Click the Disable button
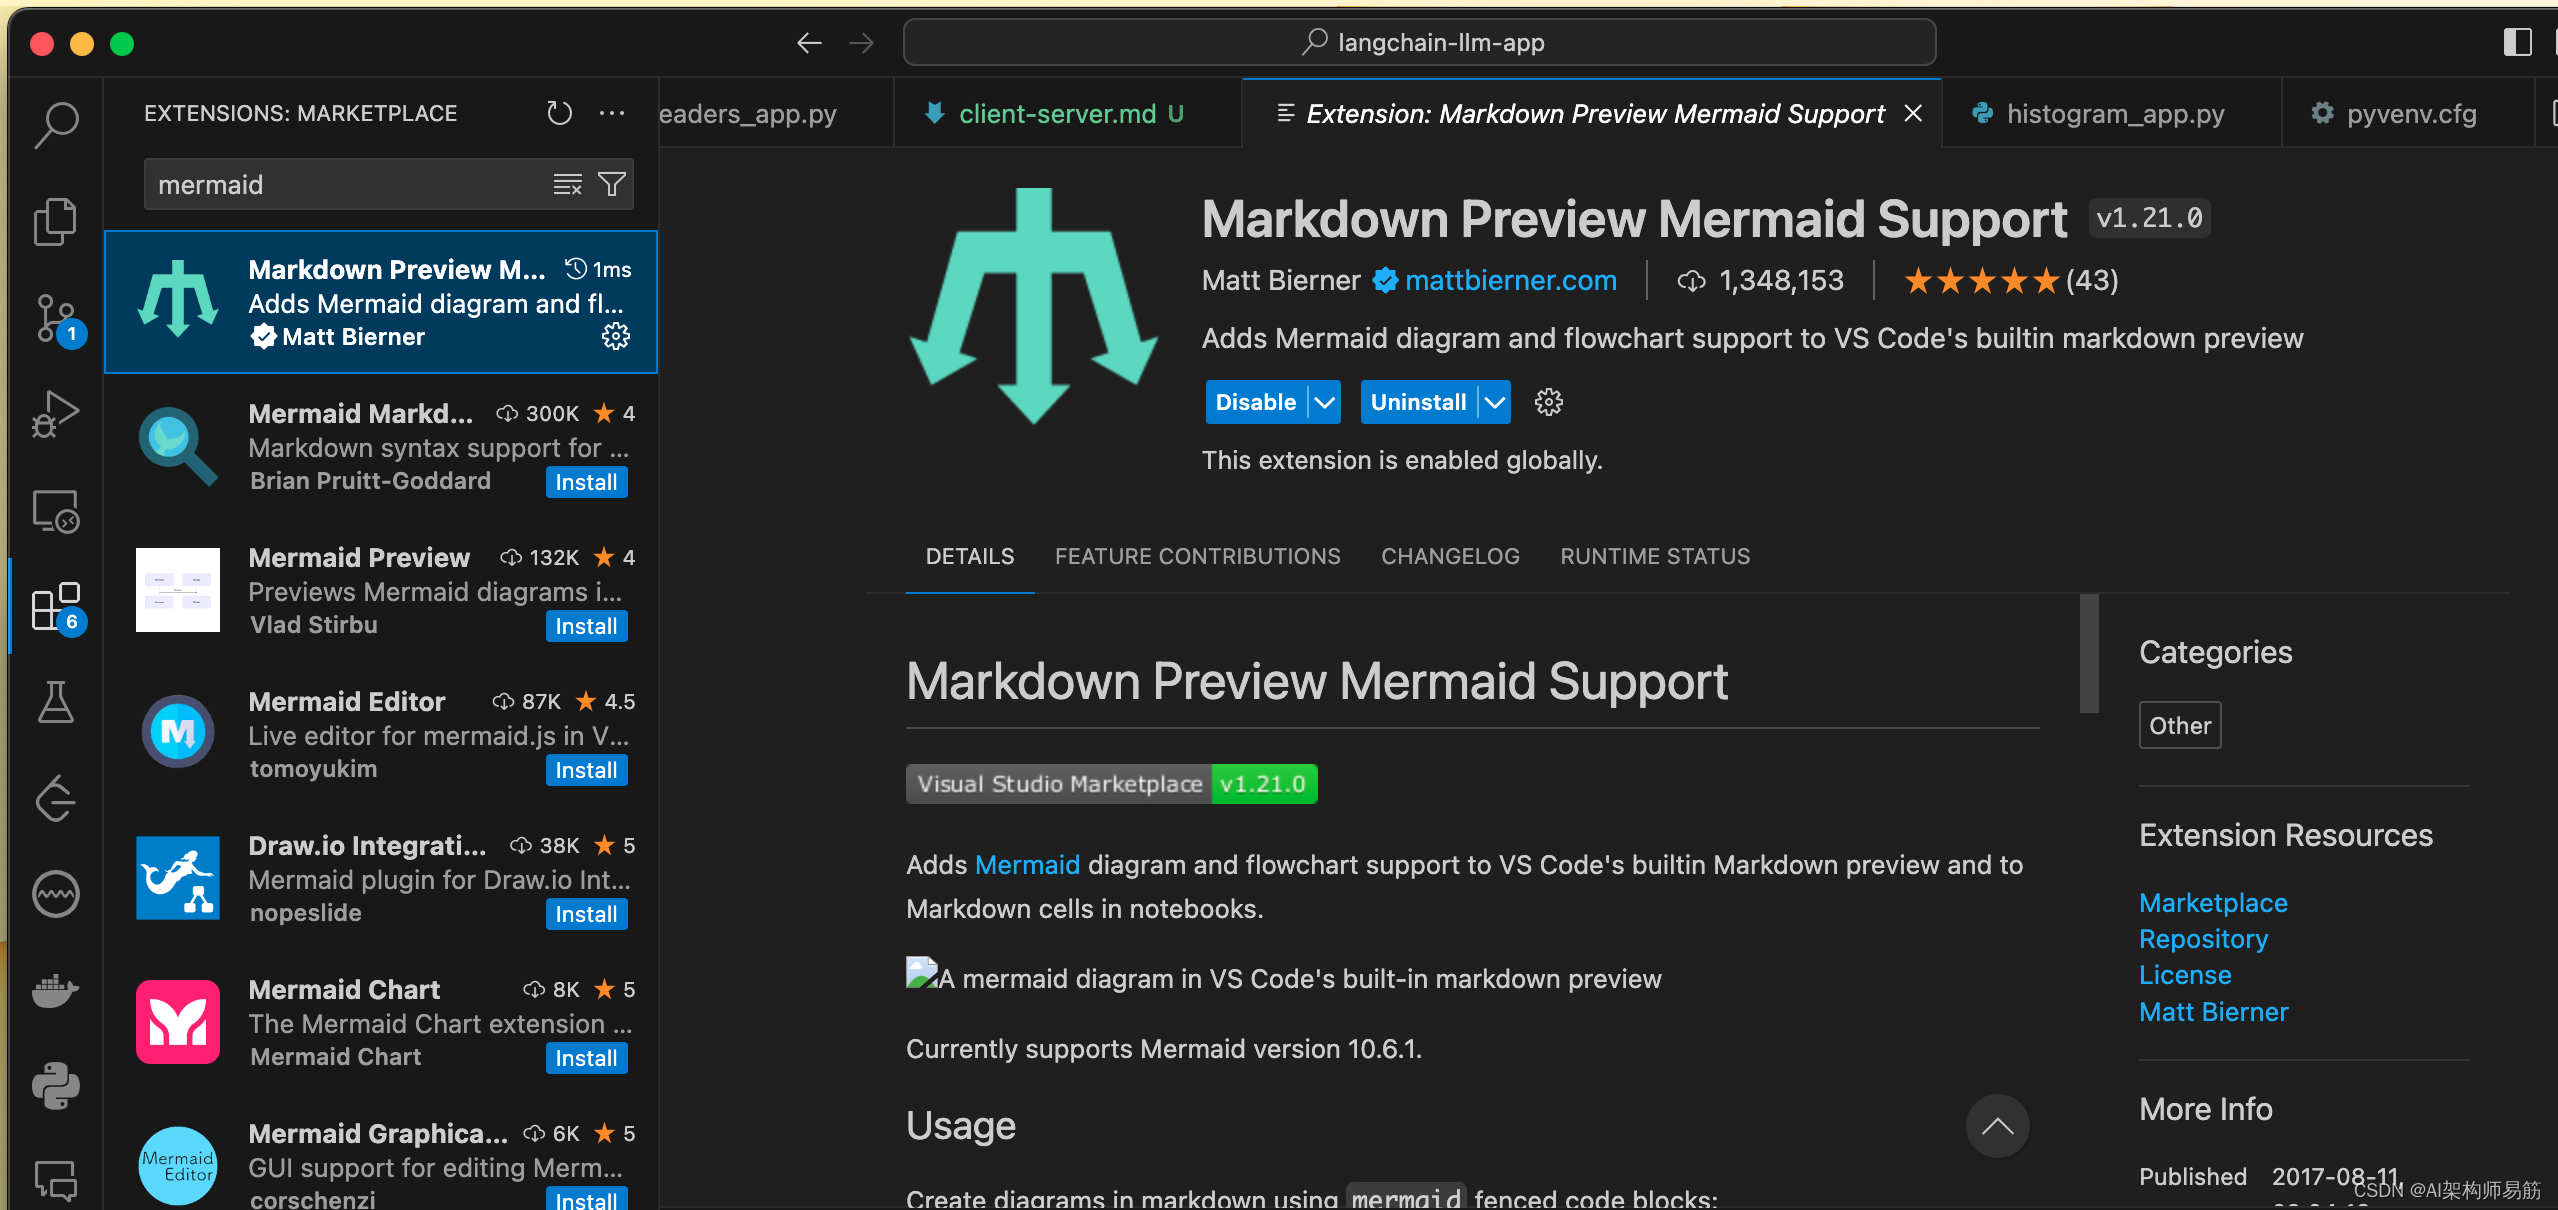 pos(1256,402)
